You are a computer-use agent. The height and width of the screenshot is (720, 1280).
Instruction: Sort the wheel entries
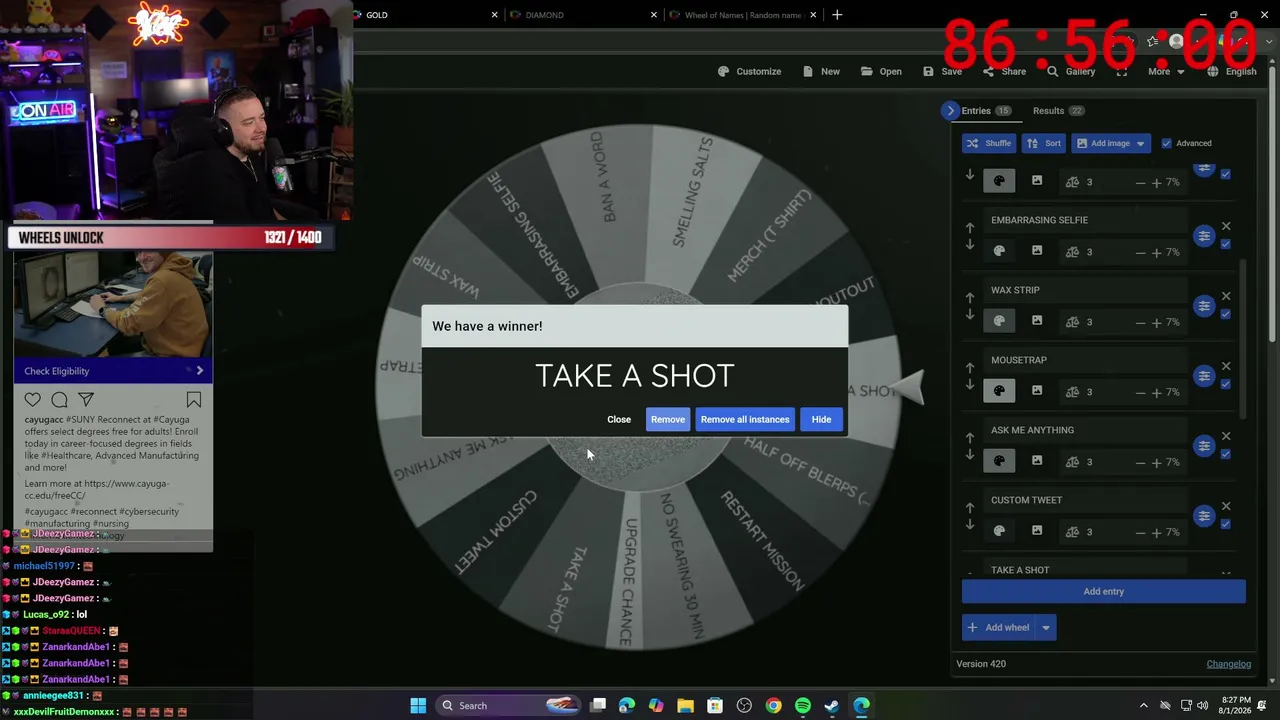[x=1044, y=143]
